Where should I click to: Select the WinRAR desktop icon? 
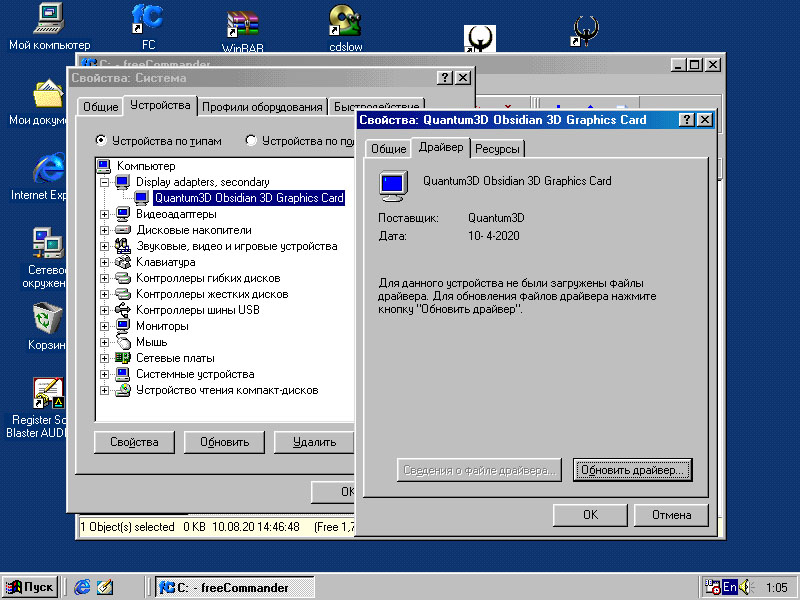pyautogui.click(x=242, y=24)
